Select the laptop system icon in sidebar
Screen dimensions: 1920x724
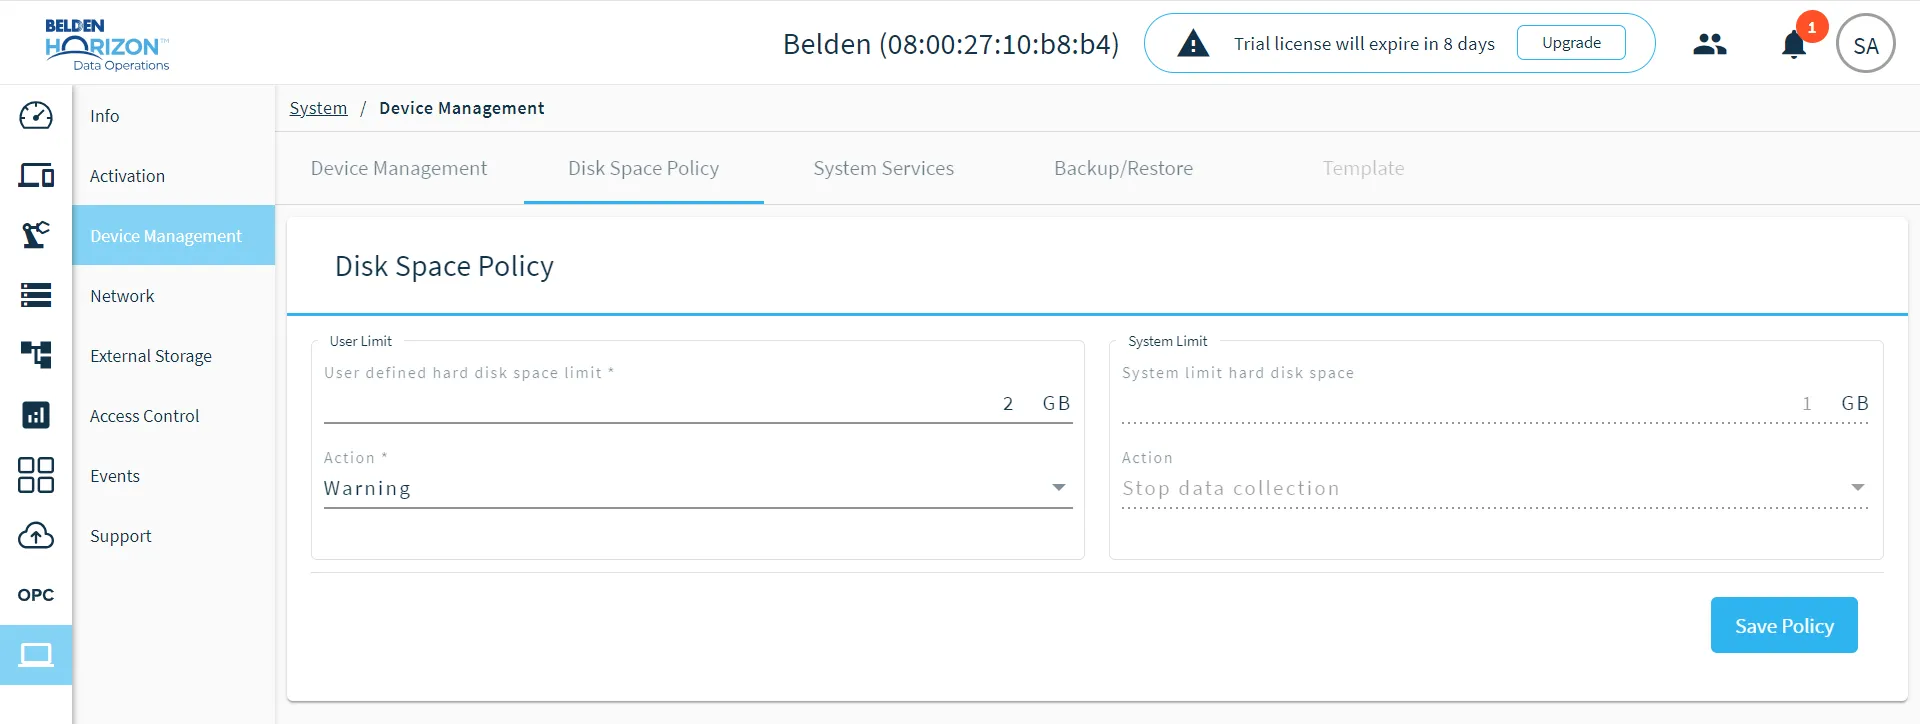click(x=36, y=655)
